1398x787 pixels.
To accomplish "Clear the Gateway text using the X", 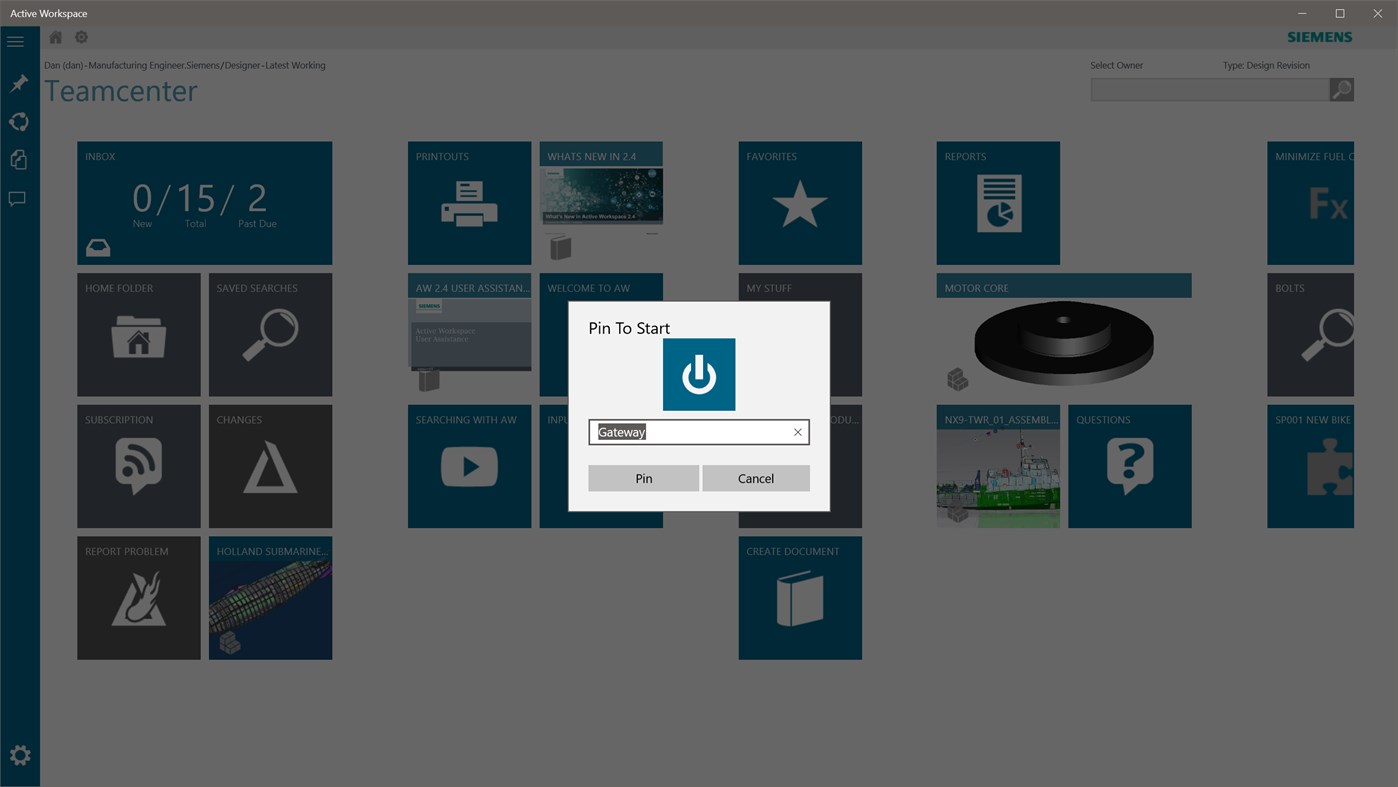I will coord(796,431).
